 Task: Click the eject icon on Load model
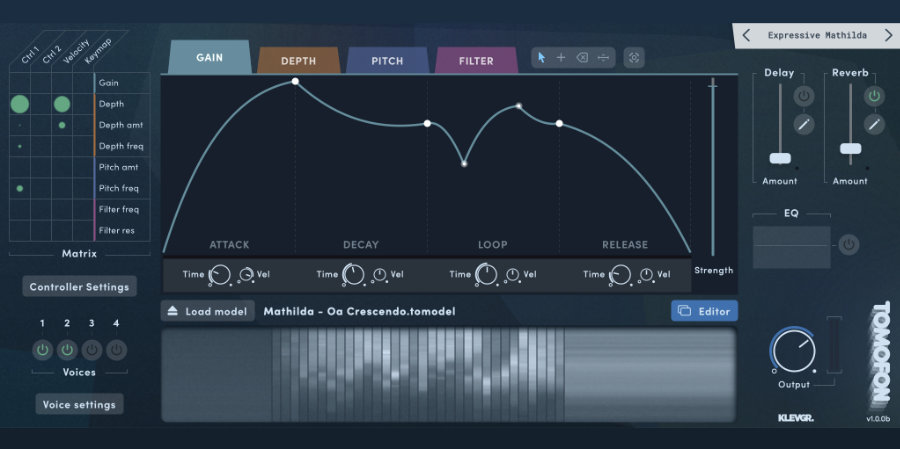click(173, 311)
